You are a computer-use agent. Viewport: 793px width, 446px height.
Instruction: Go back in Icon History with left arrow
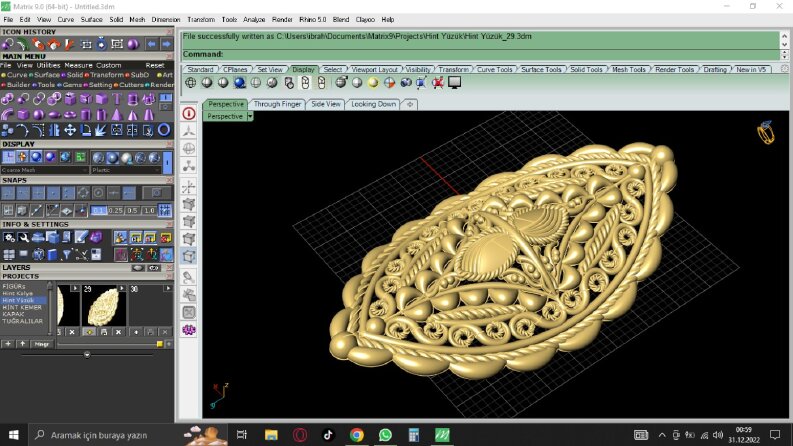point(151,44)
